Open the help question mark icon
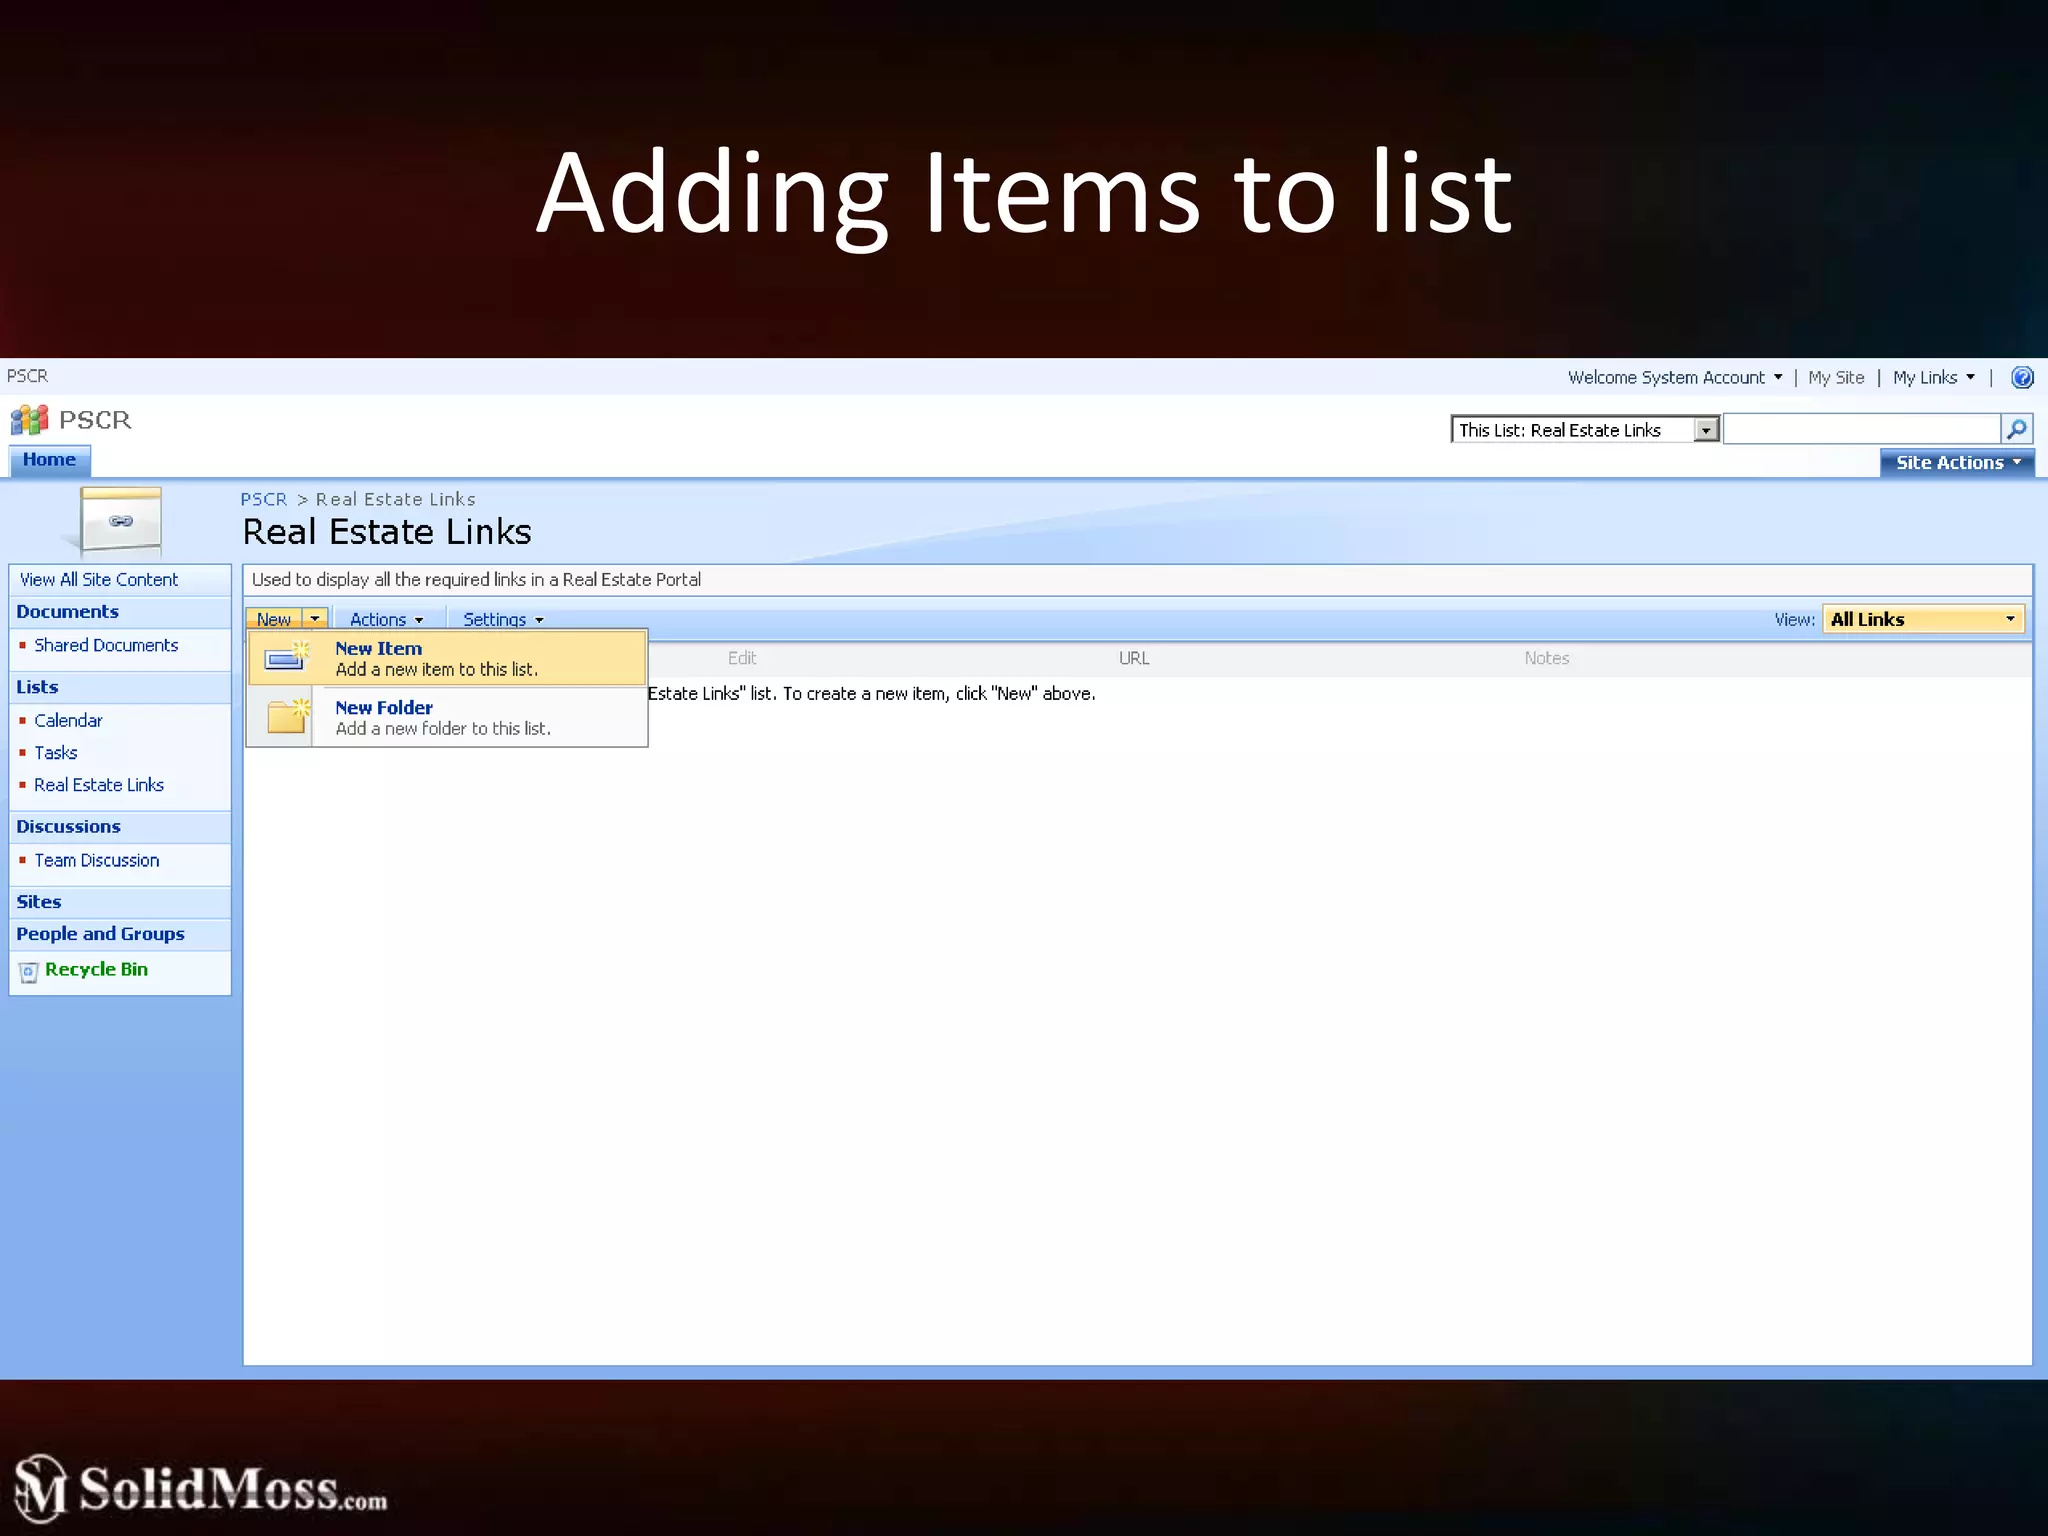Screen dimensions: 2048x1536 coord(2022,378)
